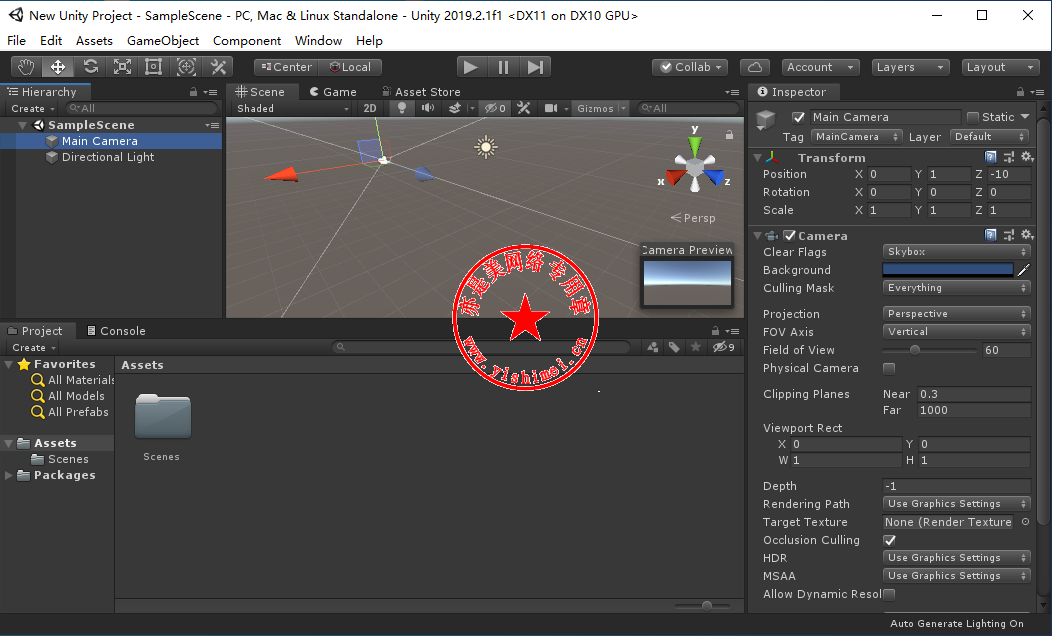Toggle scene effects icon
Image resolution: width=1052 pixels, height=636 pixels.
tap(454, 108)
